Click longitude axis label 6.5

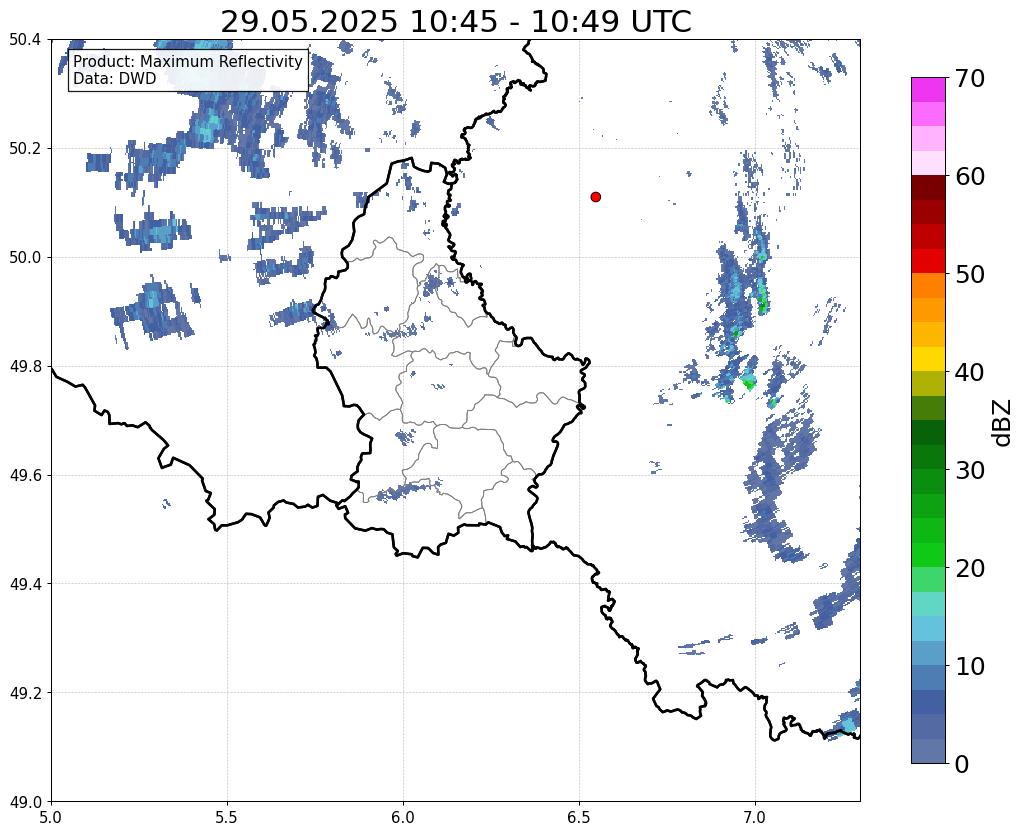tap(579, 817)
